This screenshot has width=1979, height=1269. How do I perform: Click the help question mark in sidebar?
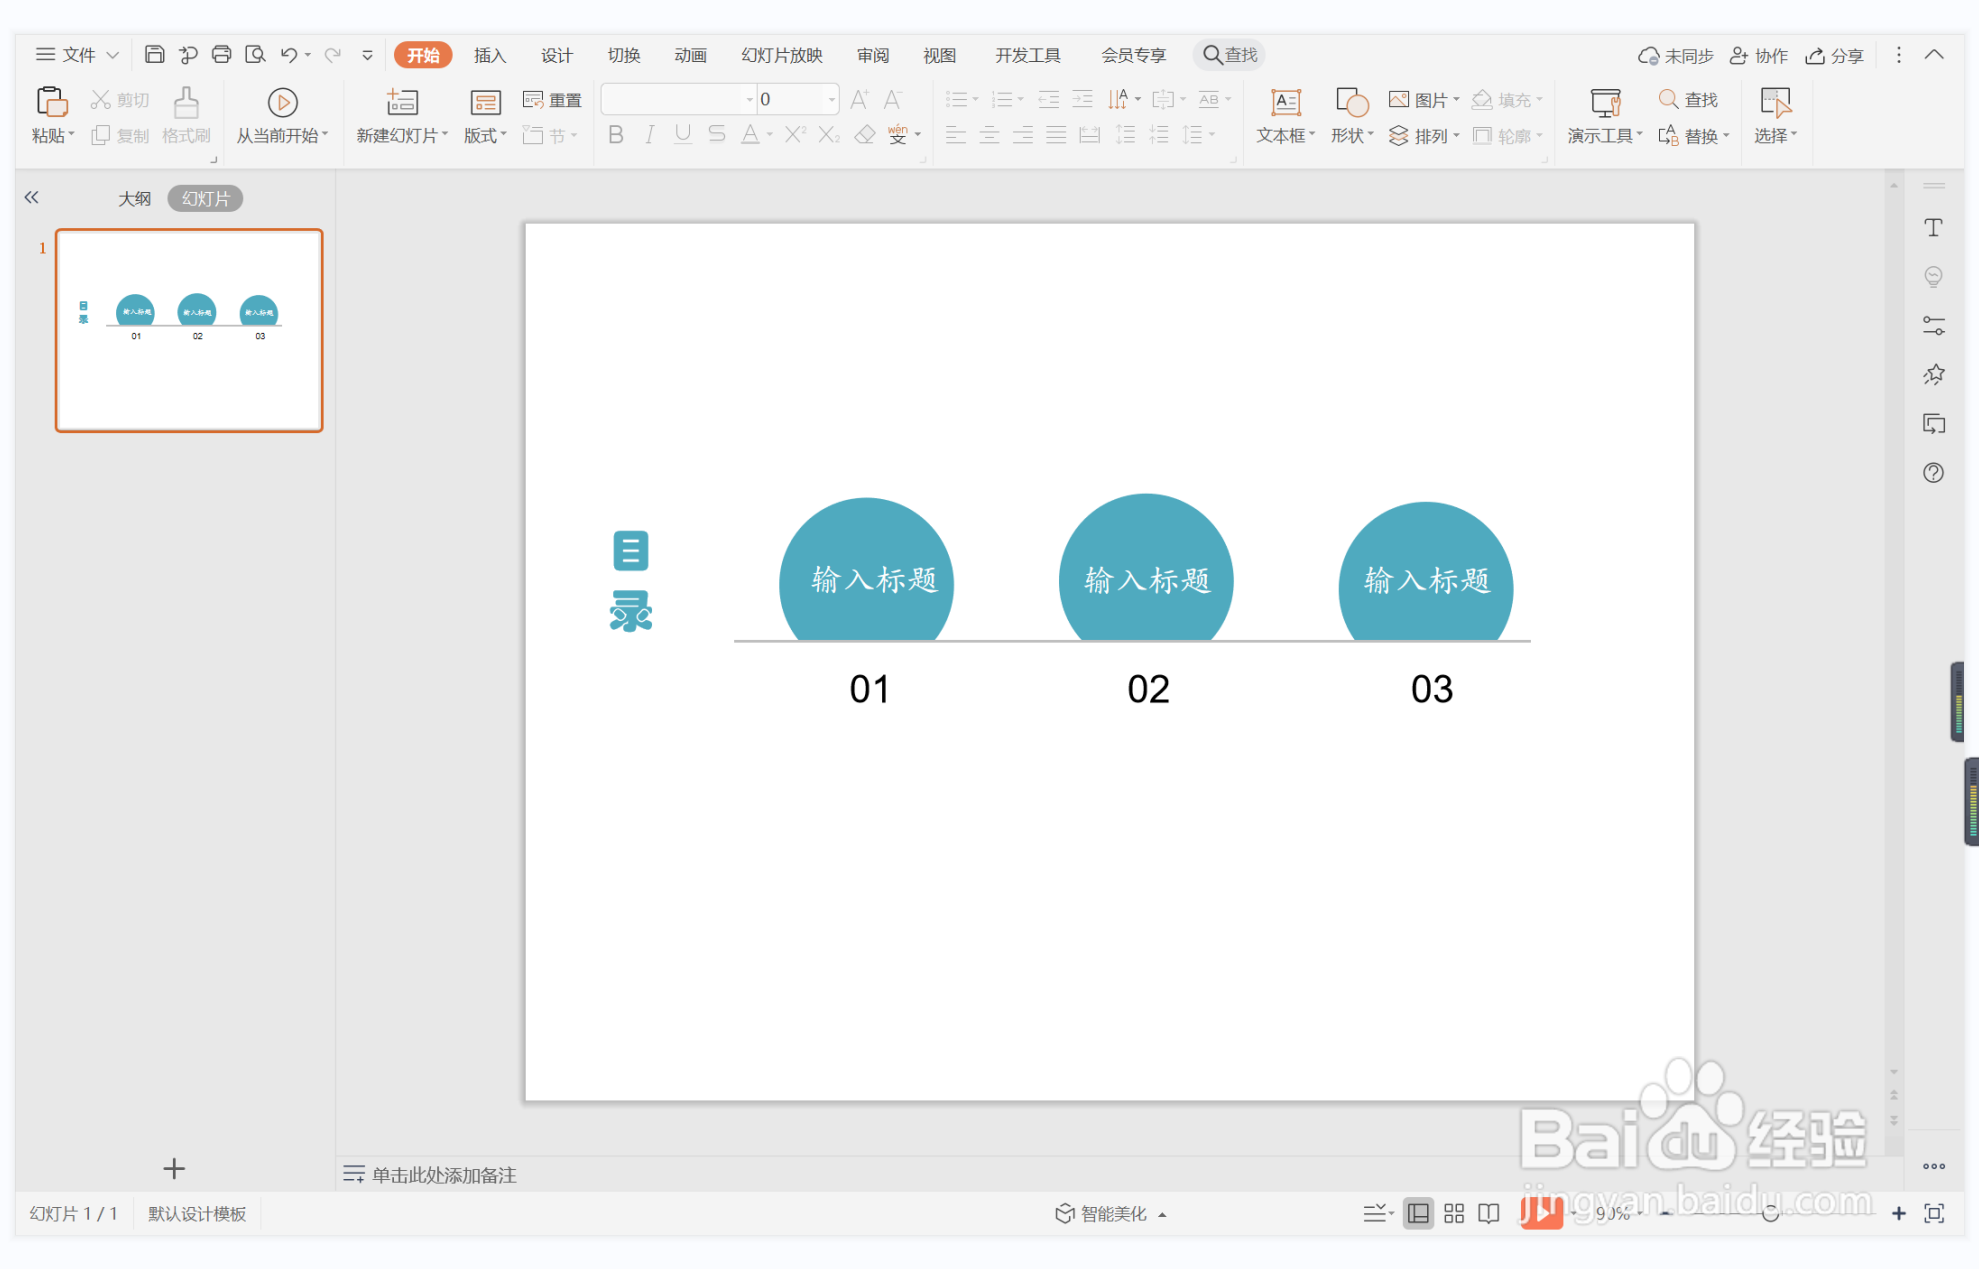(1933, 473)
